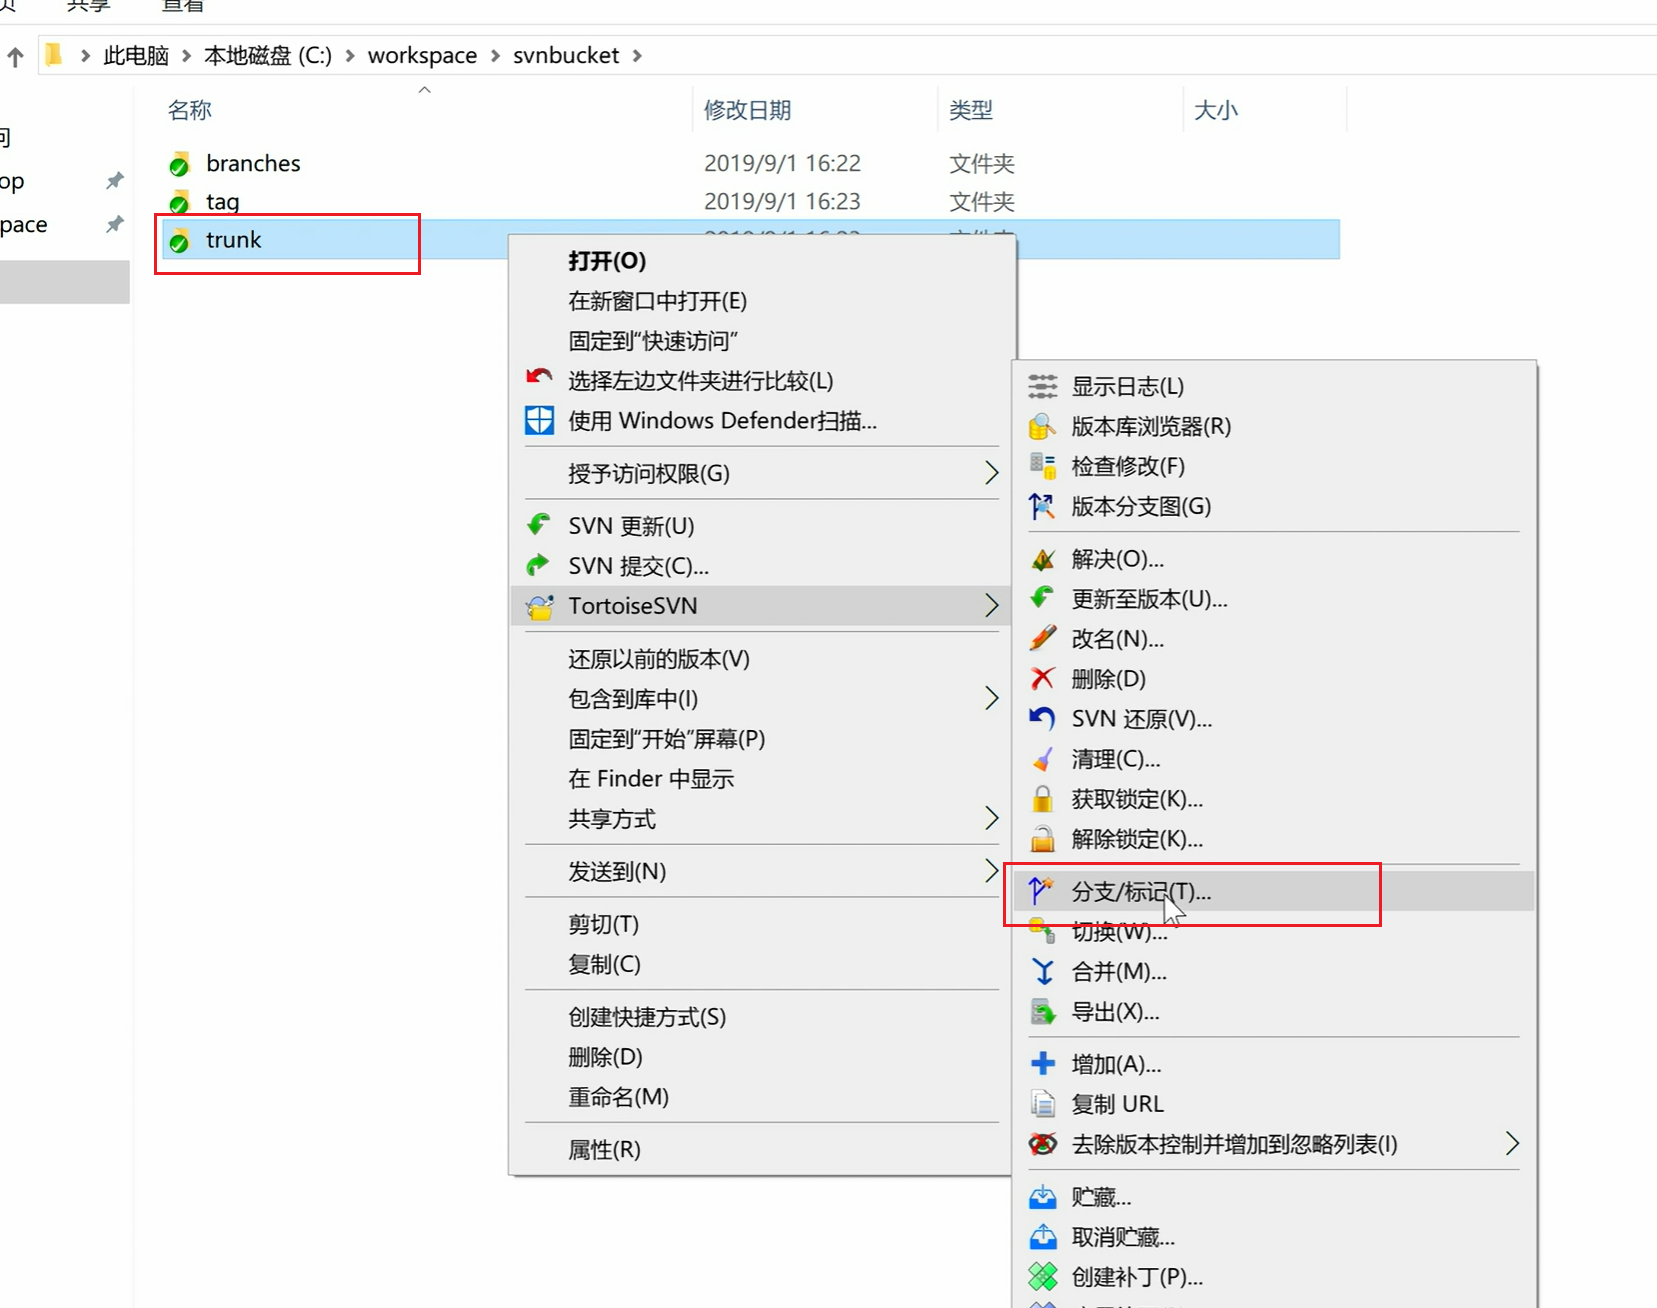Screen dimensions: 1657x1308
Task: Click the svnbucket breadcrumb segment
Action: (566, 56)
